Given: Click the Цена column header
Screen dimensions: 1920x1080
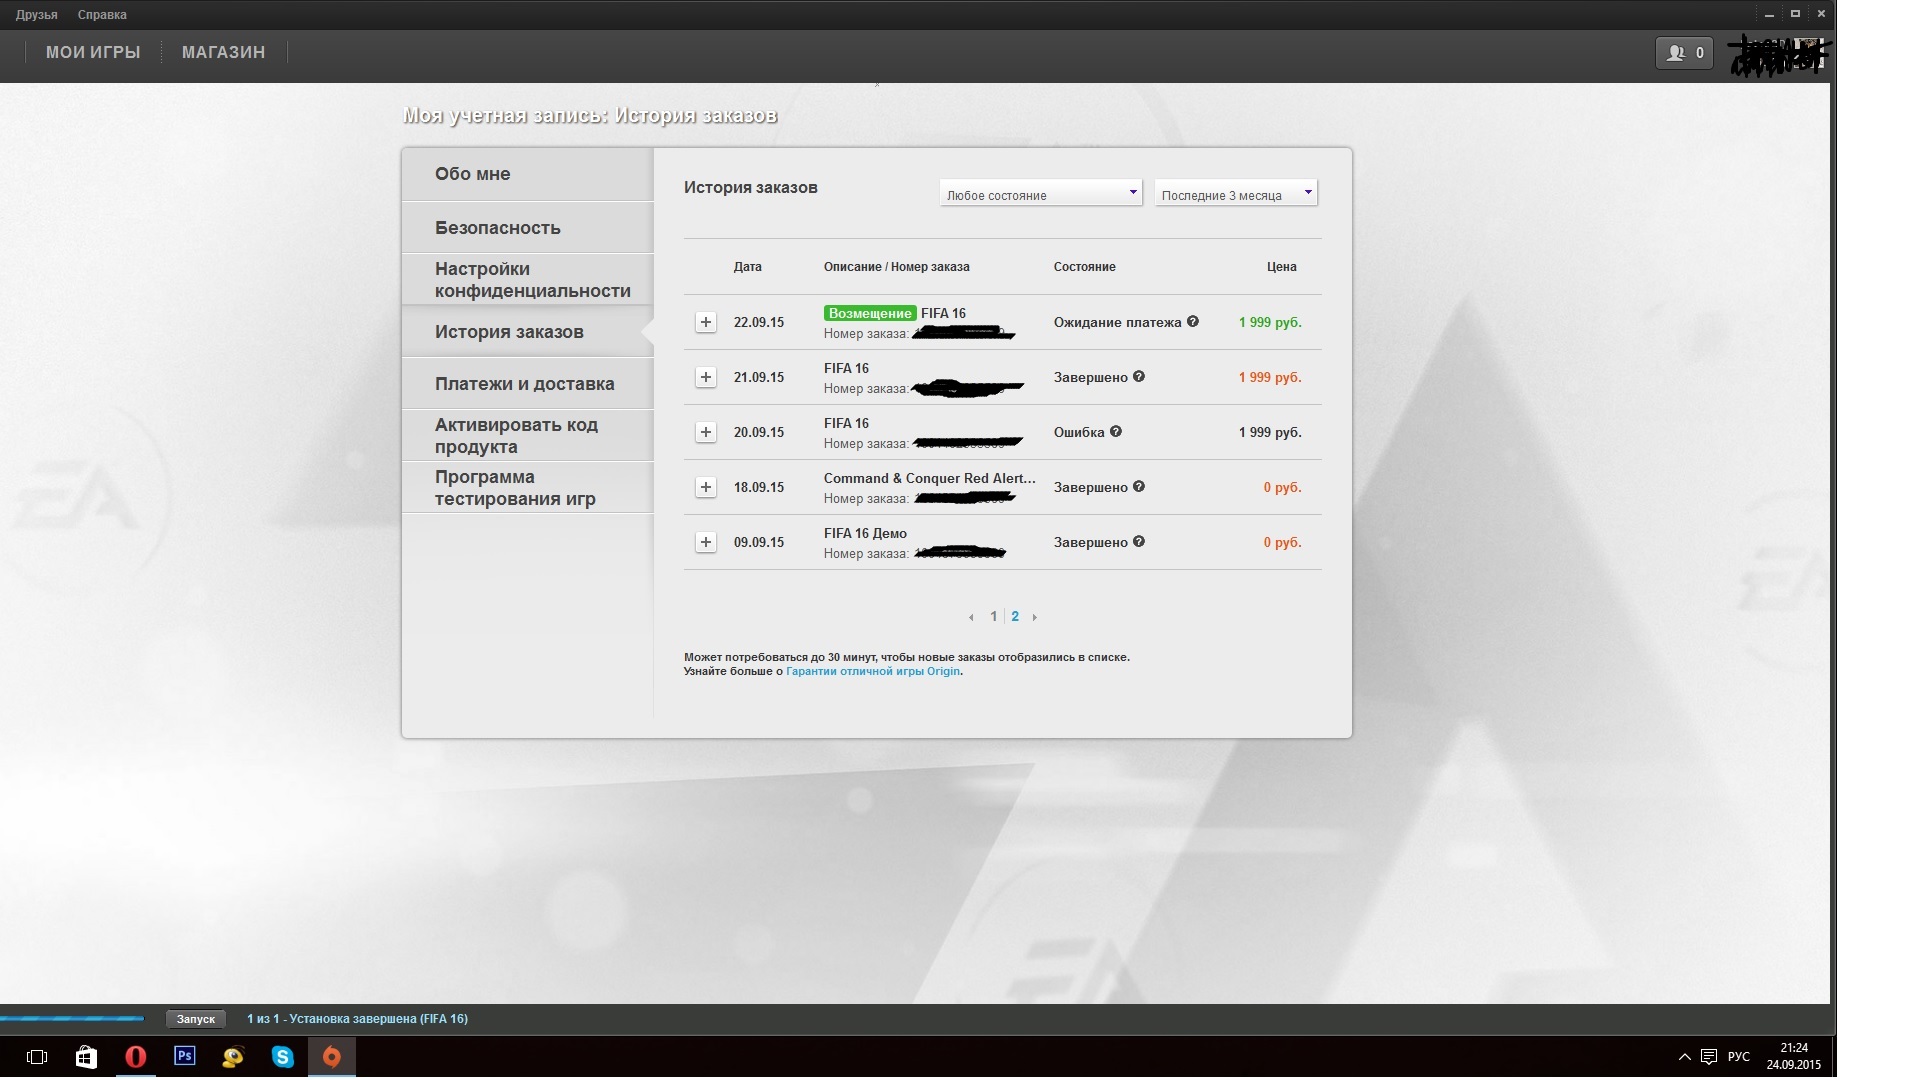Looking at the screenshot, I should (x=1281, y=267).
